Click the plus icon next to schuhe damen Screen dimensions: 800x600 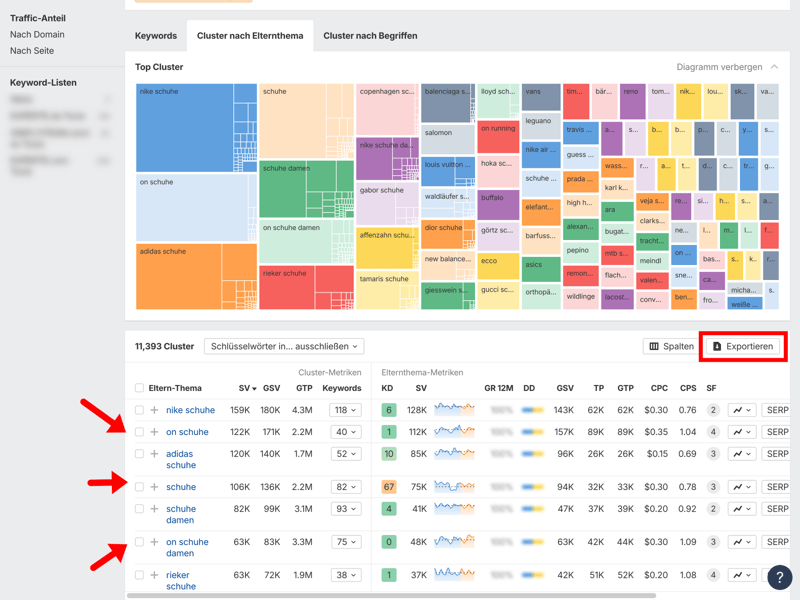(154, 509)
